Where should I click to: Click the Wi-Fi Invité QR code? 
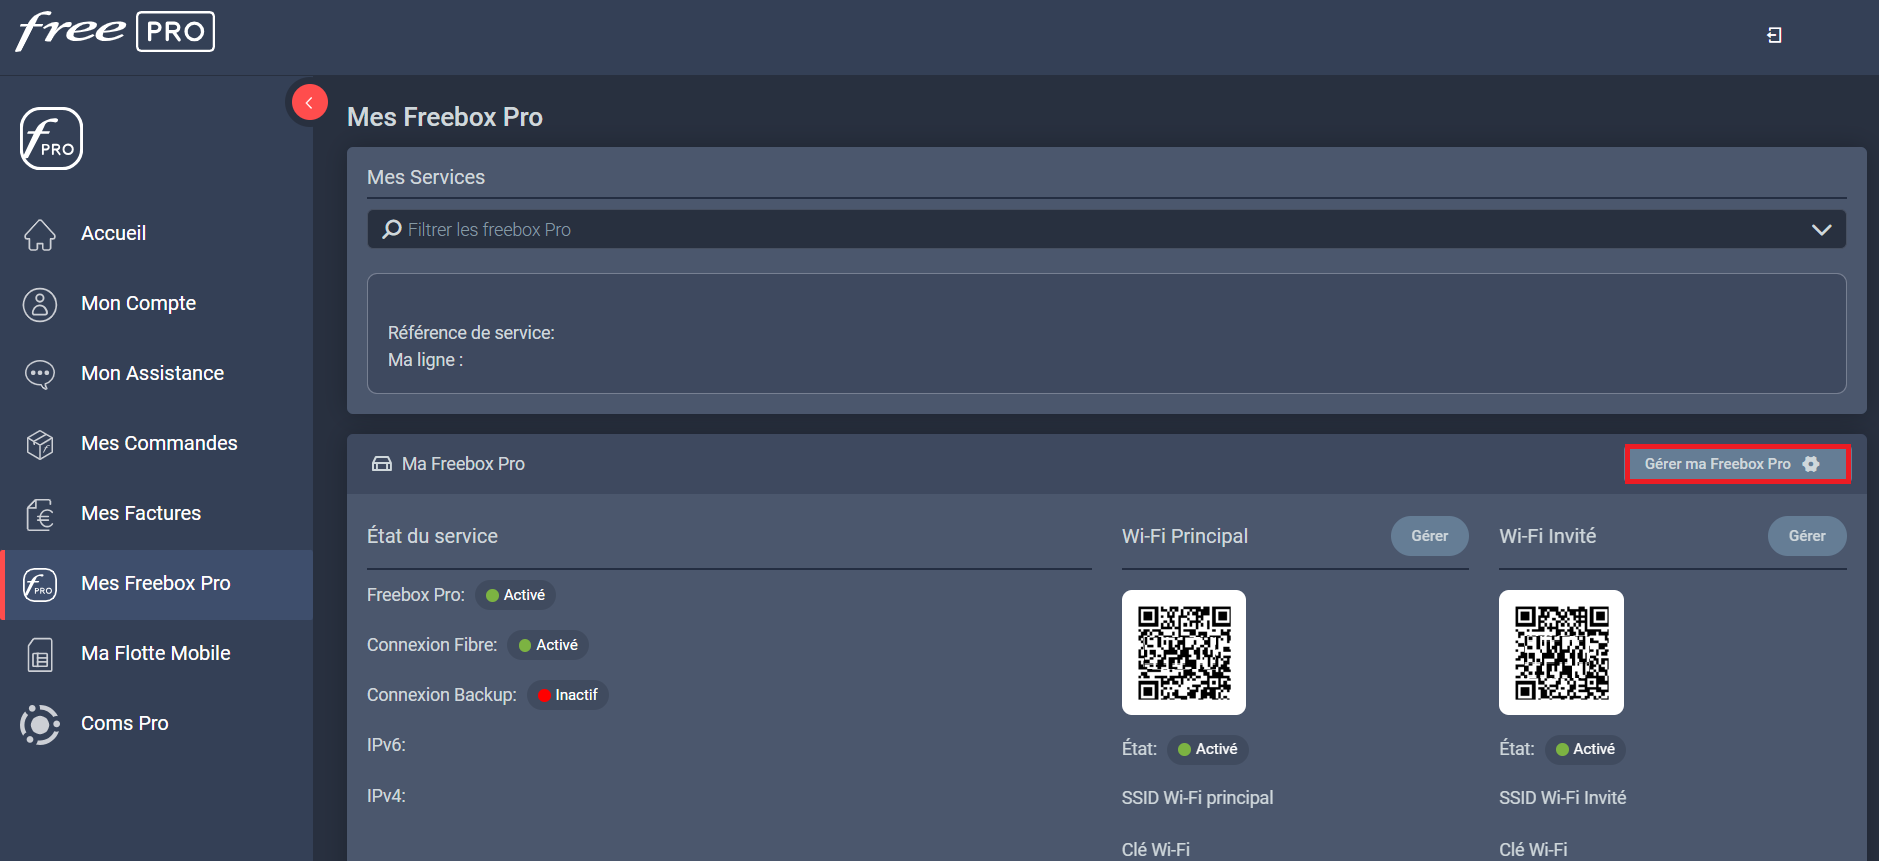tap(1560, 653)
